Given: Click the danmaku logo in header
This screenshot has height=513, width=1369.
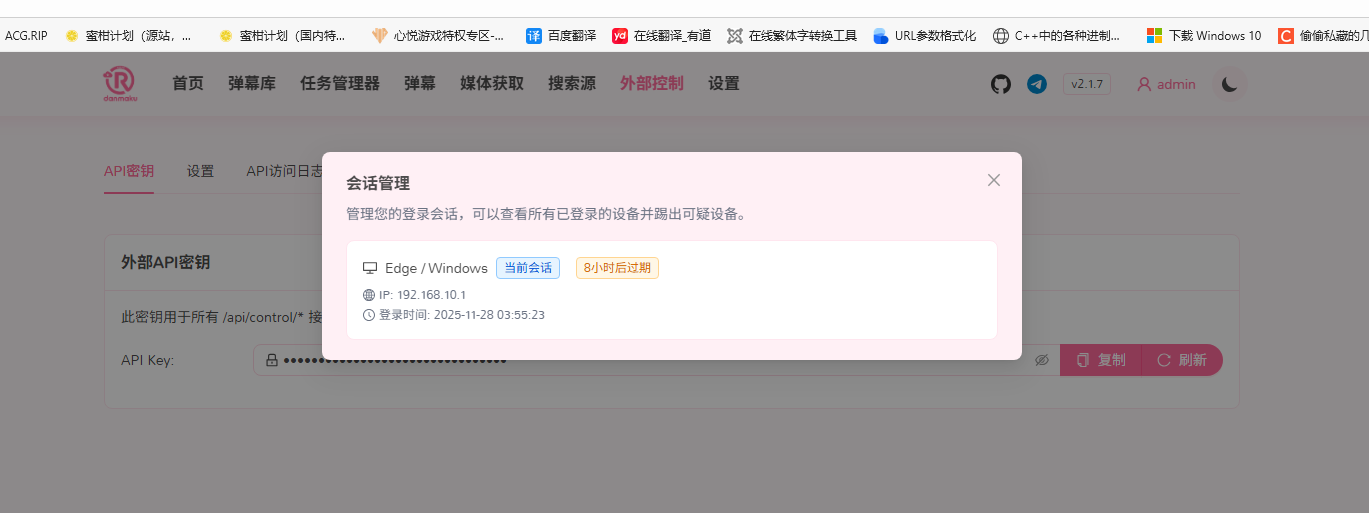Looking at the screenshot, I should click(x=119, y=84).
